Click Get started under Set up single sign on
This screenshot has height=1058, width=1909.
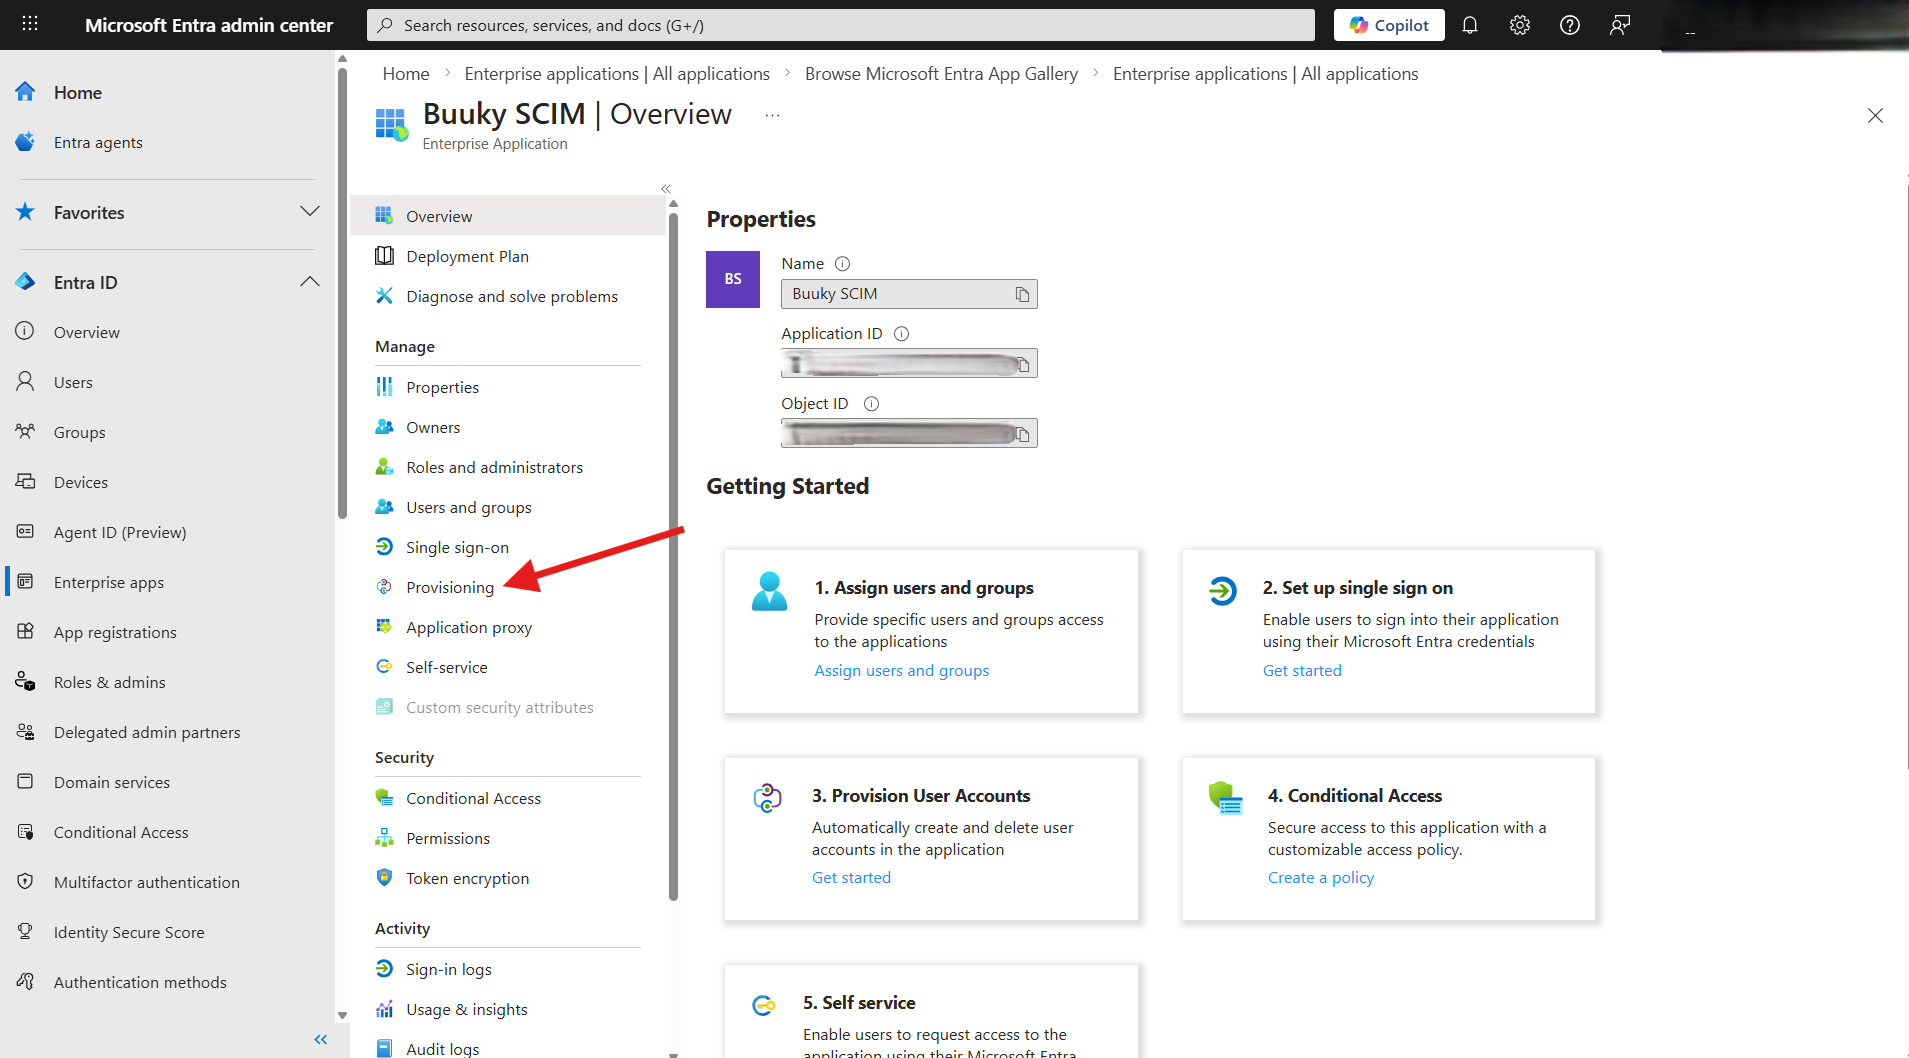[1302, 670]
